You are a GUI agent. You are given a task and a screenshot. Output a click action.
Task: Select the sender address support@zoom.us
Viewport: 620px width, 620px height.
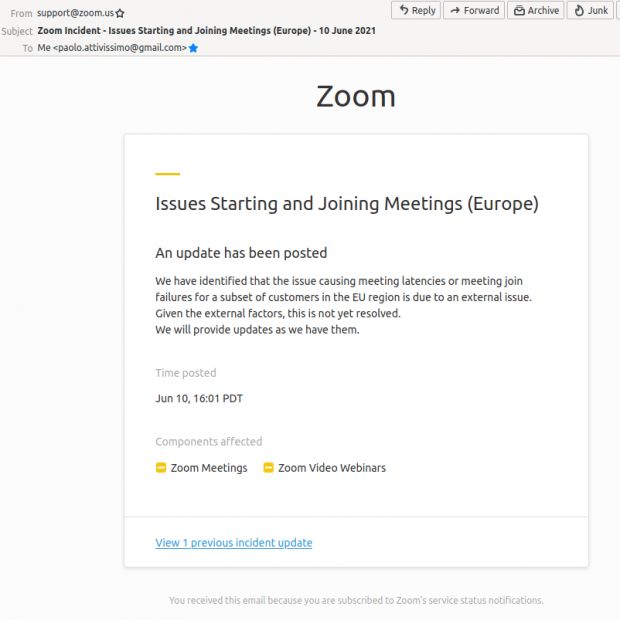pos(76,13)
